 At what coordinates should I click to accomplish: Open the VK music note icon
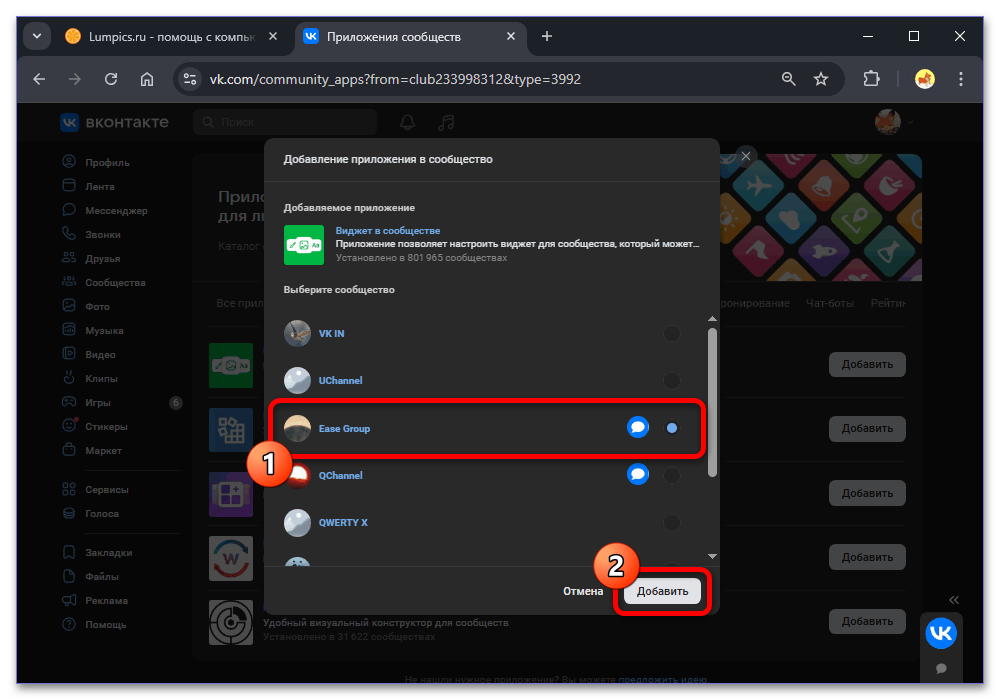click(x=446, y=122)
